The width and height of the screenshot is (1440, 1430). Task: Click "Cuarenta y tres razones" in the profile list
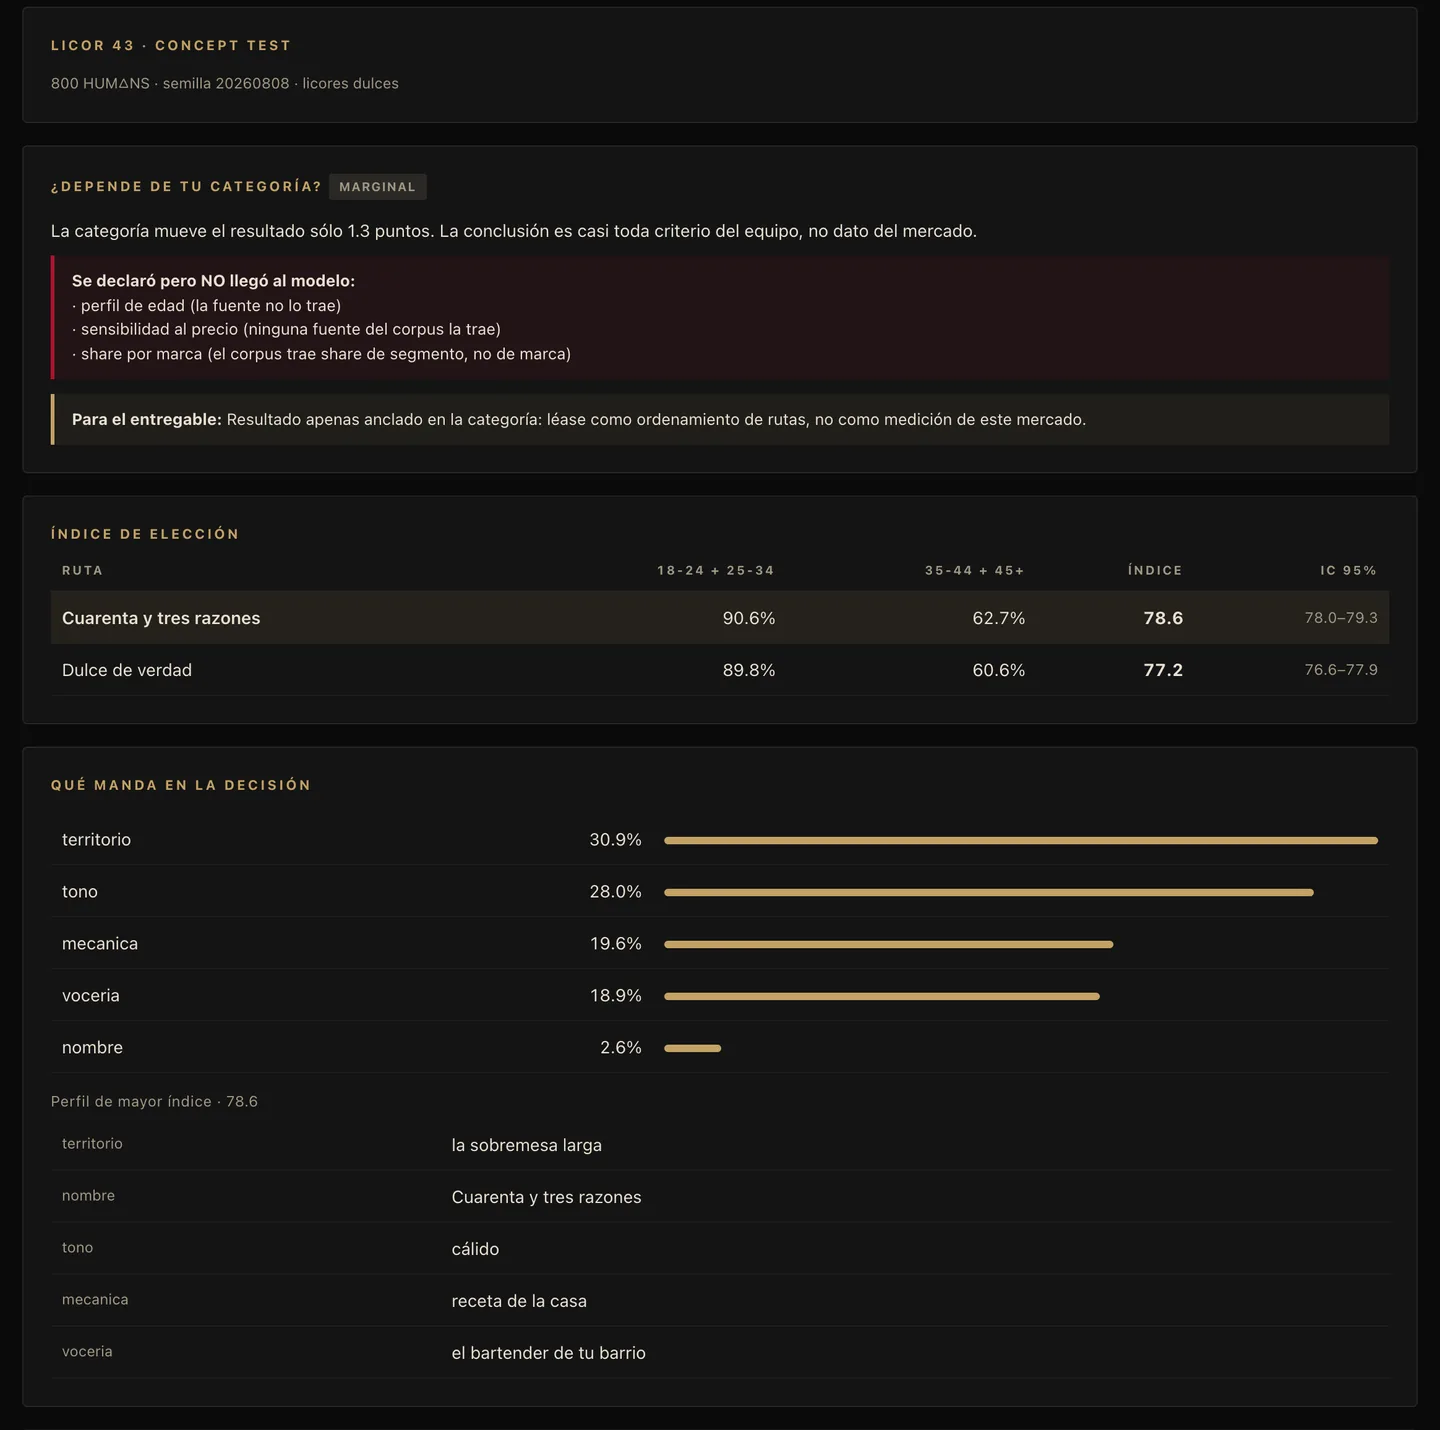point(547,1197)
